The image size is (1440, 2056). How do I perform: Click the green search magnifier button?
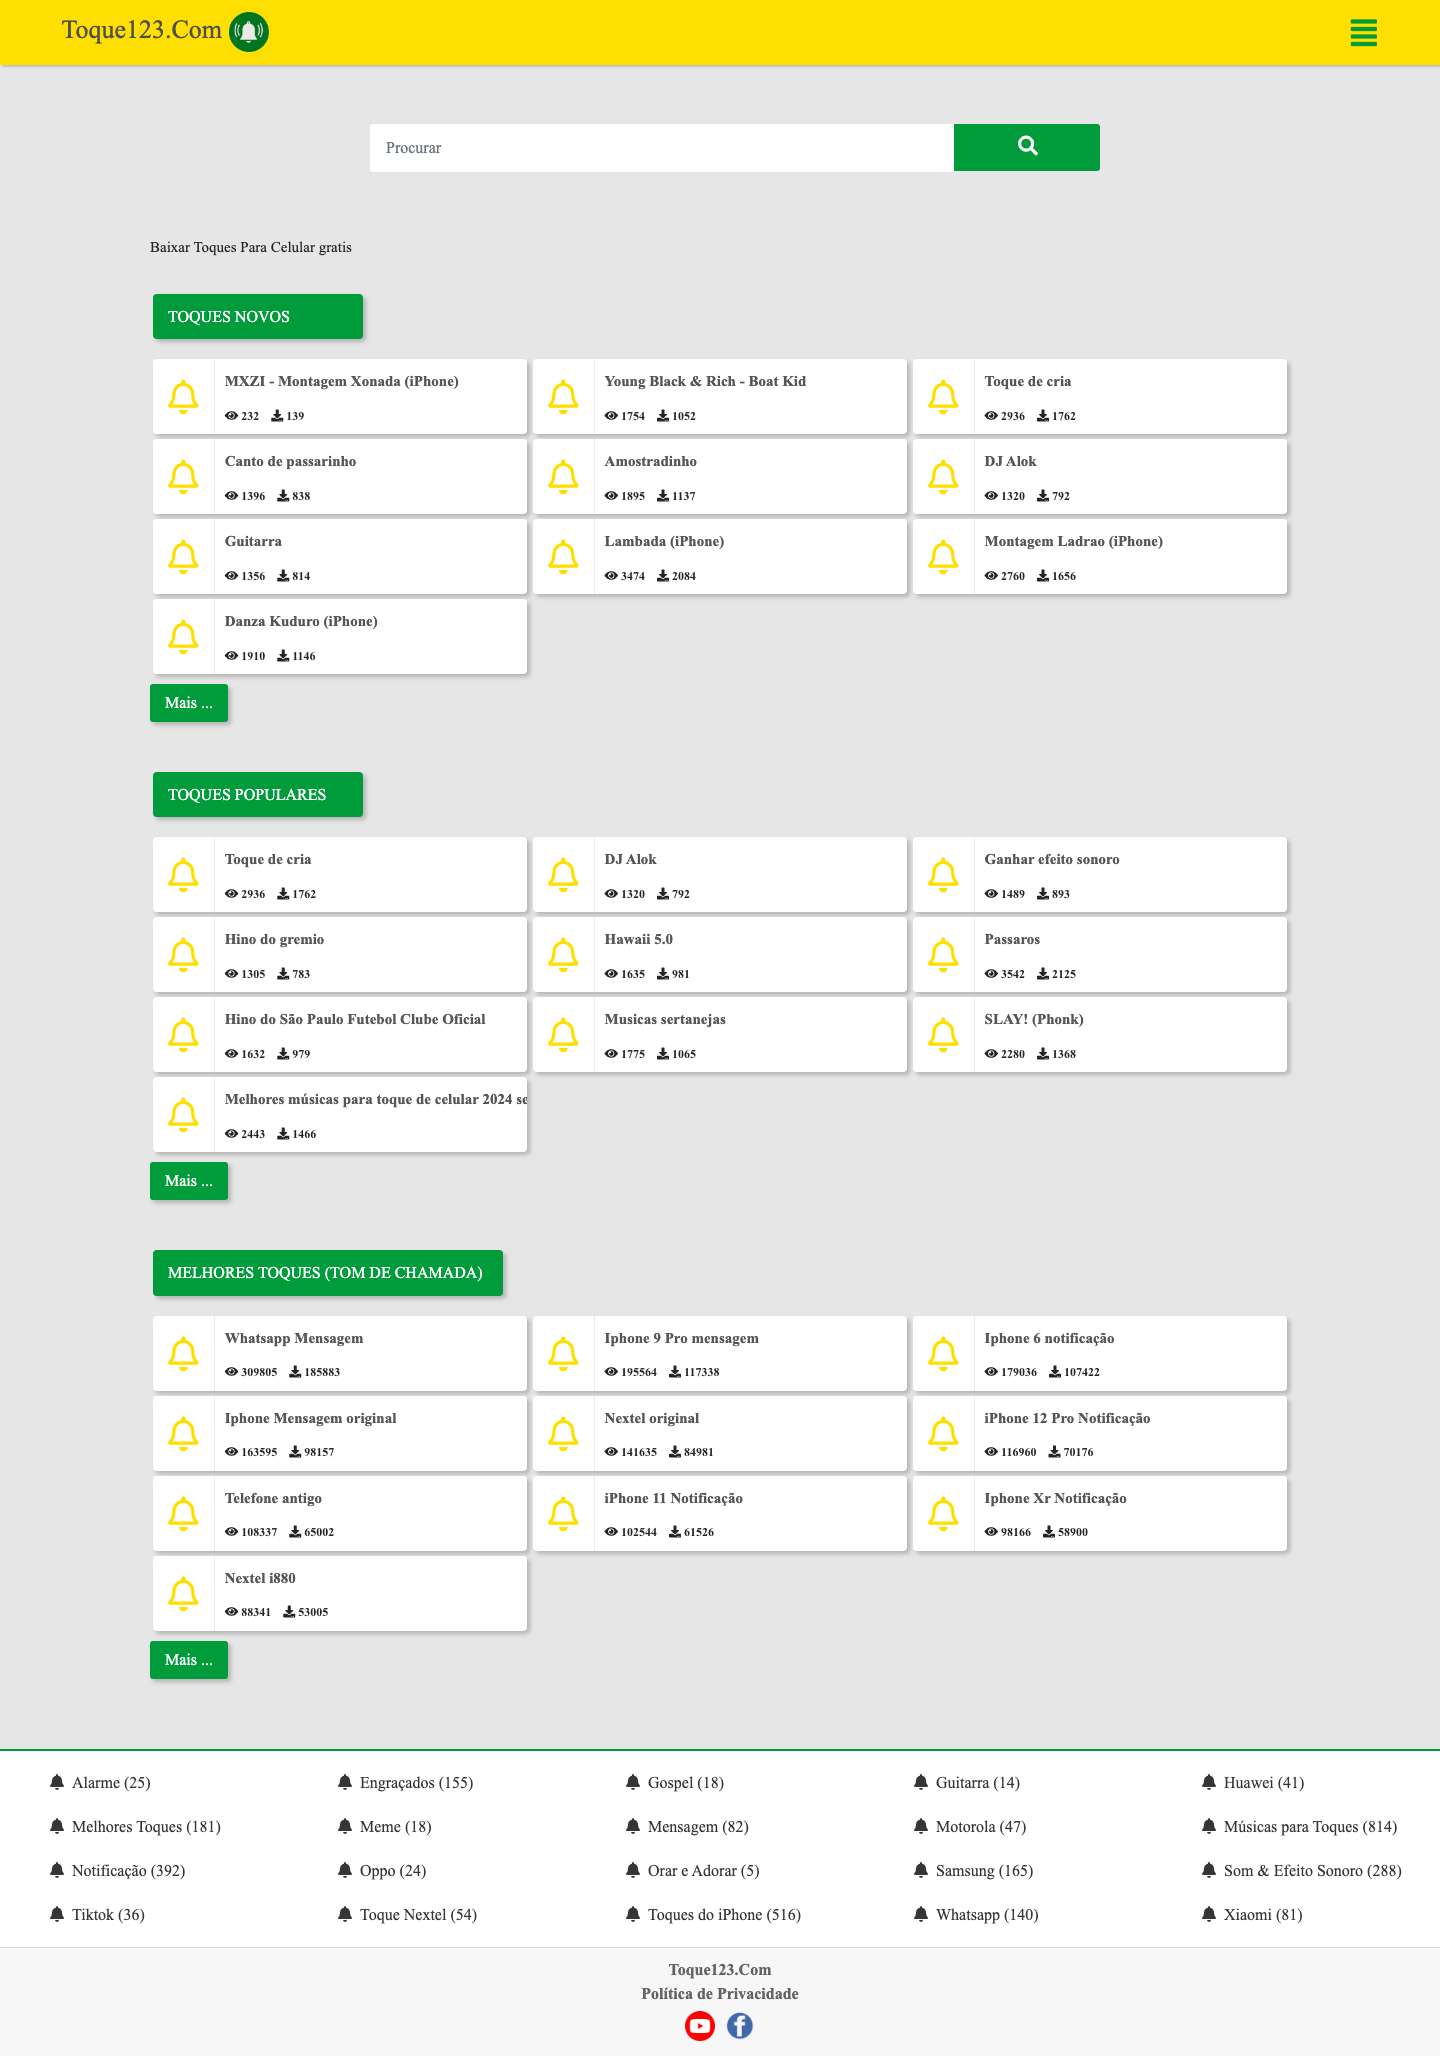tap(1026, 147)
